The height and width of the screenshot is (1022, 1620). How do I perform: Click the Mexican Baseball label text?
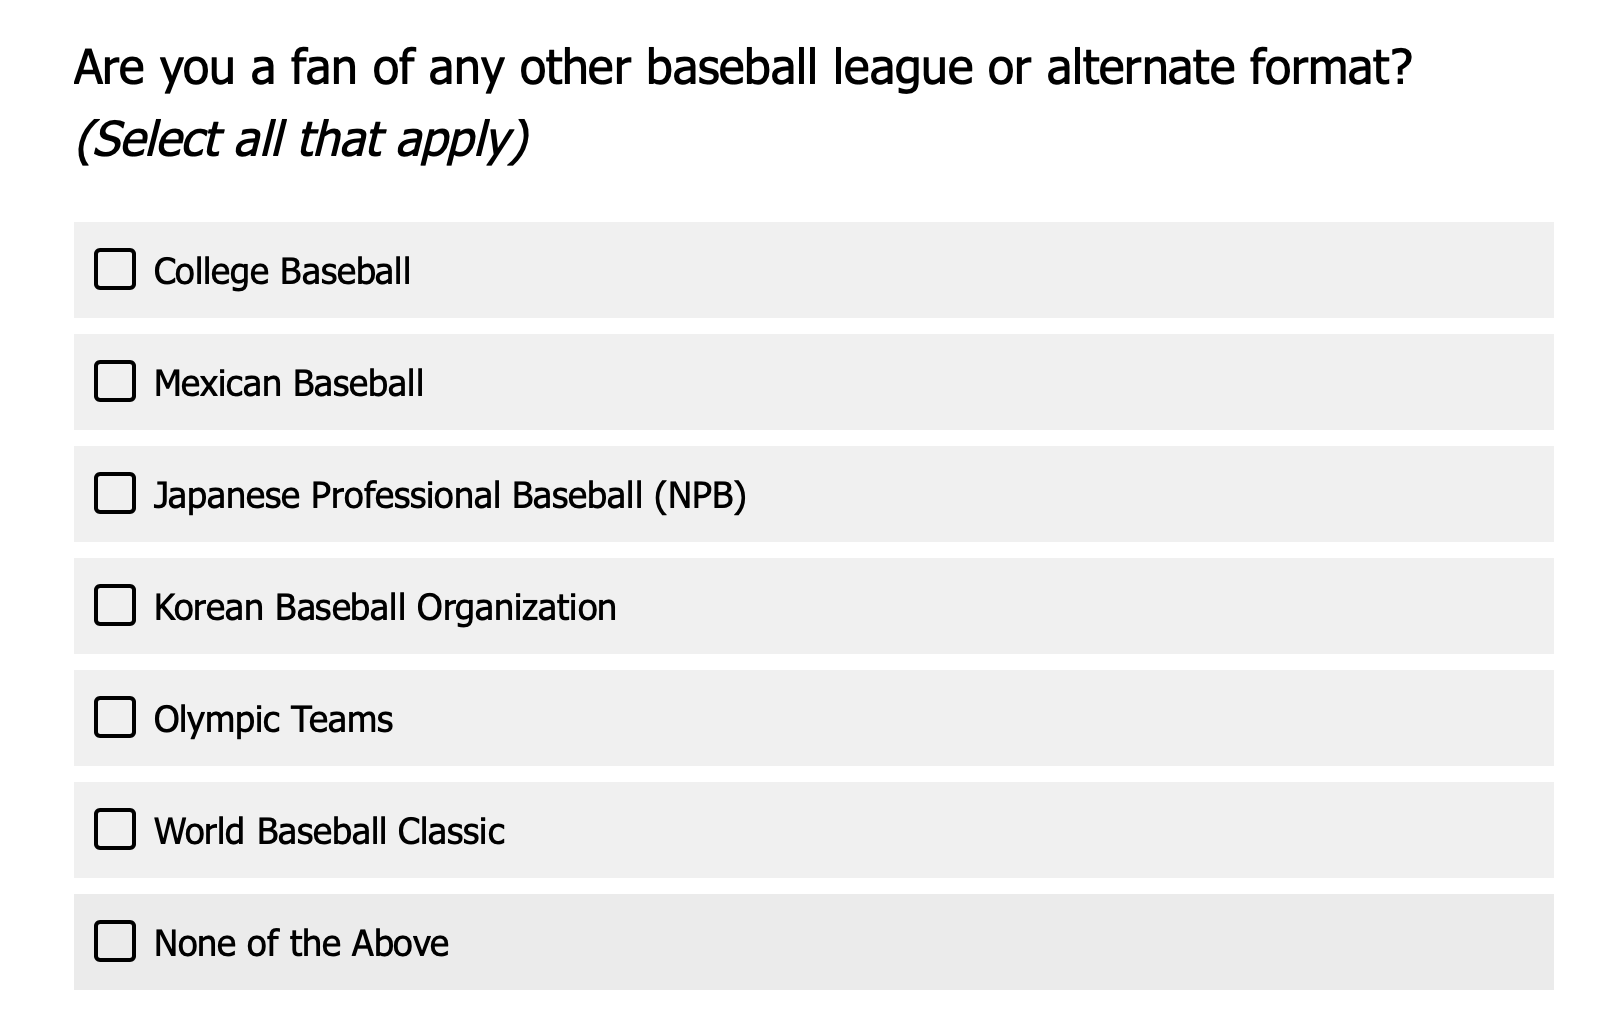(x=288, y=383)
